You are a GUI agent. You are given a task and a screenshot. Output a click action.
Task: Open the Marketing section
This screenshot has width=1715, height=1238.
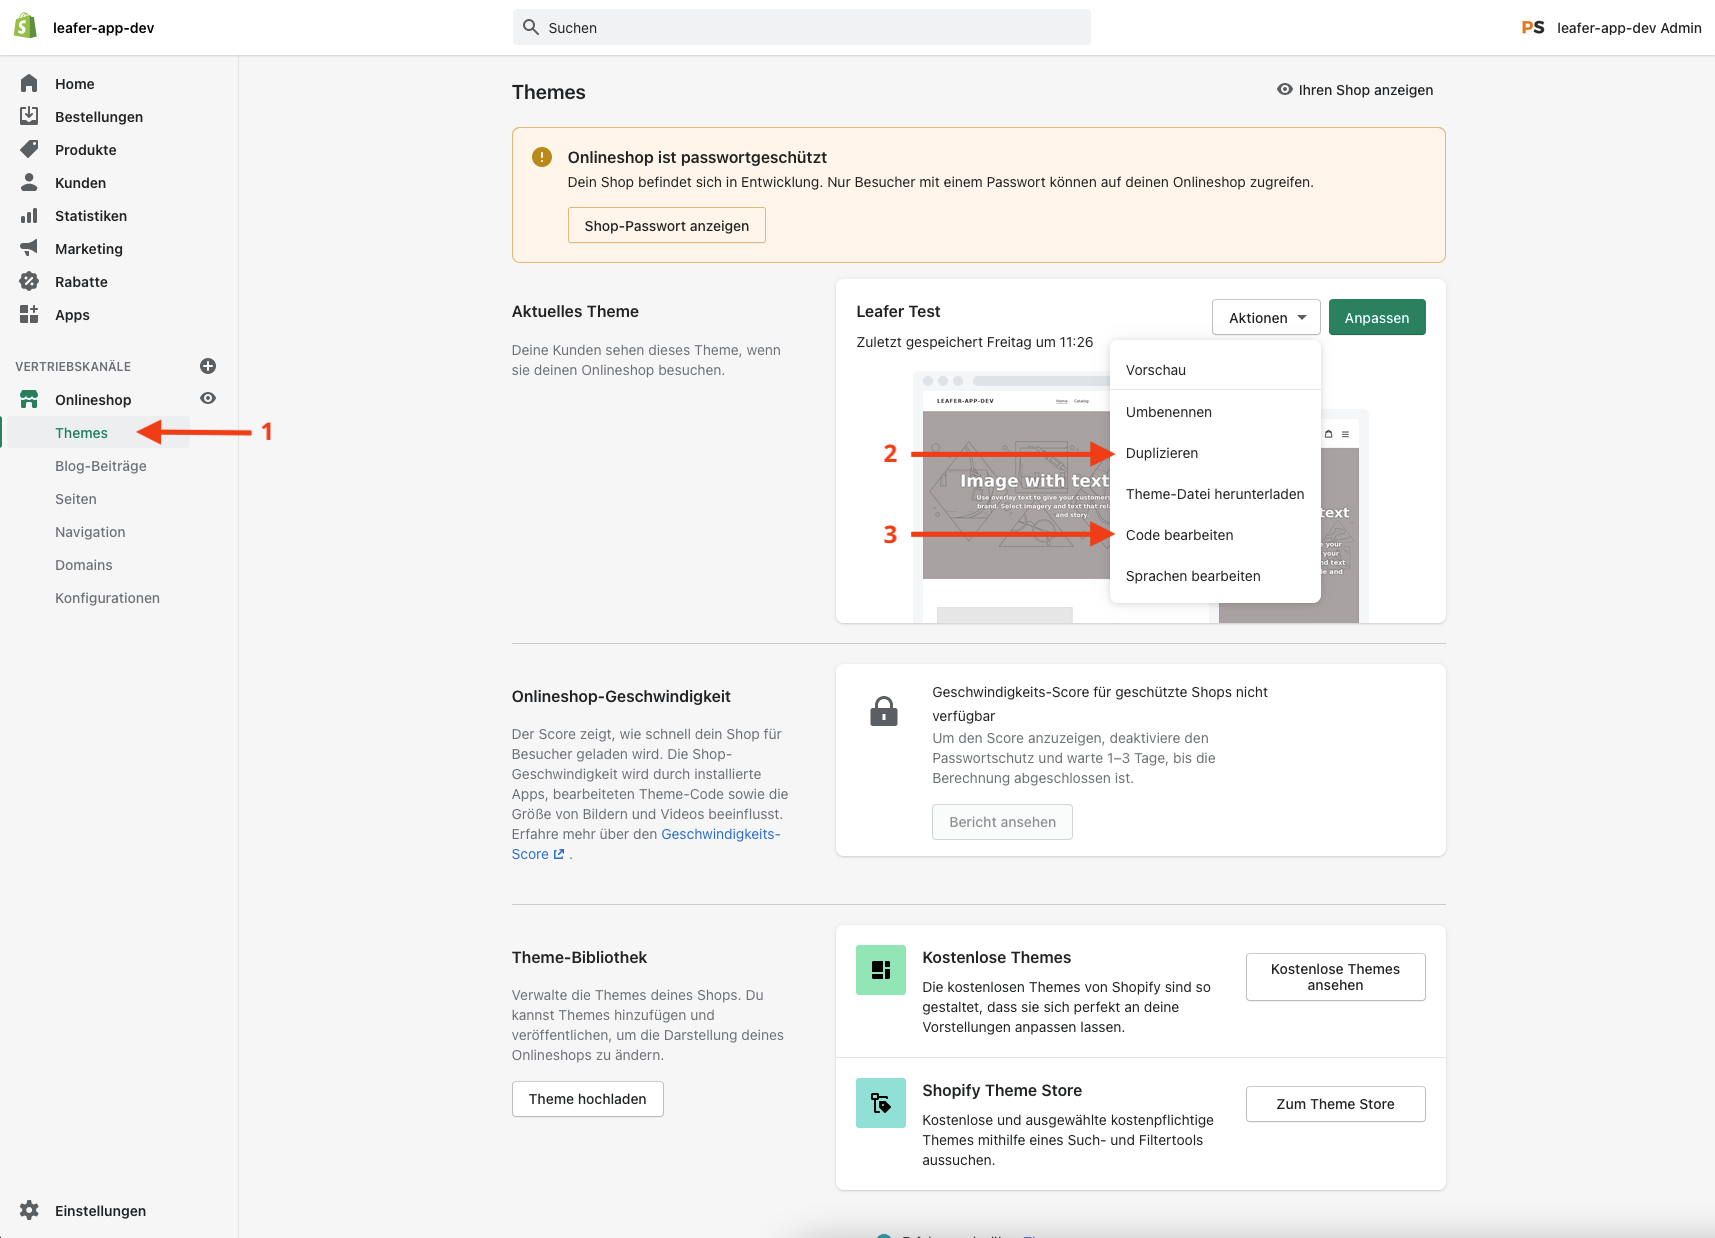pos(88,248)
